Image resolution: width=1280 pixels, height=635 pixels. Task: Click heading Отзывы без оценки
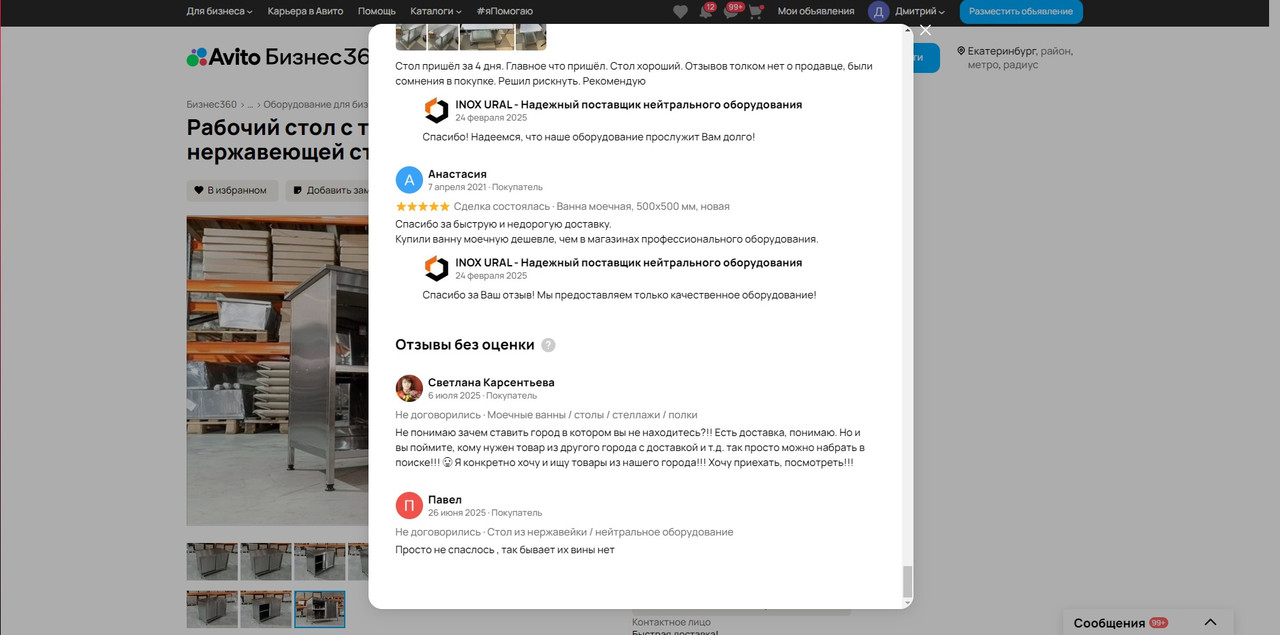click(465, 344)
